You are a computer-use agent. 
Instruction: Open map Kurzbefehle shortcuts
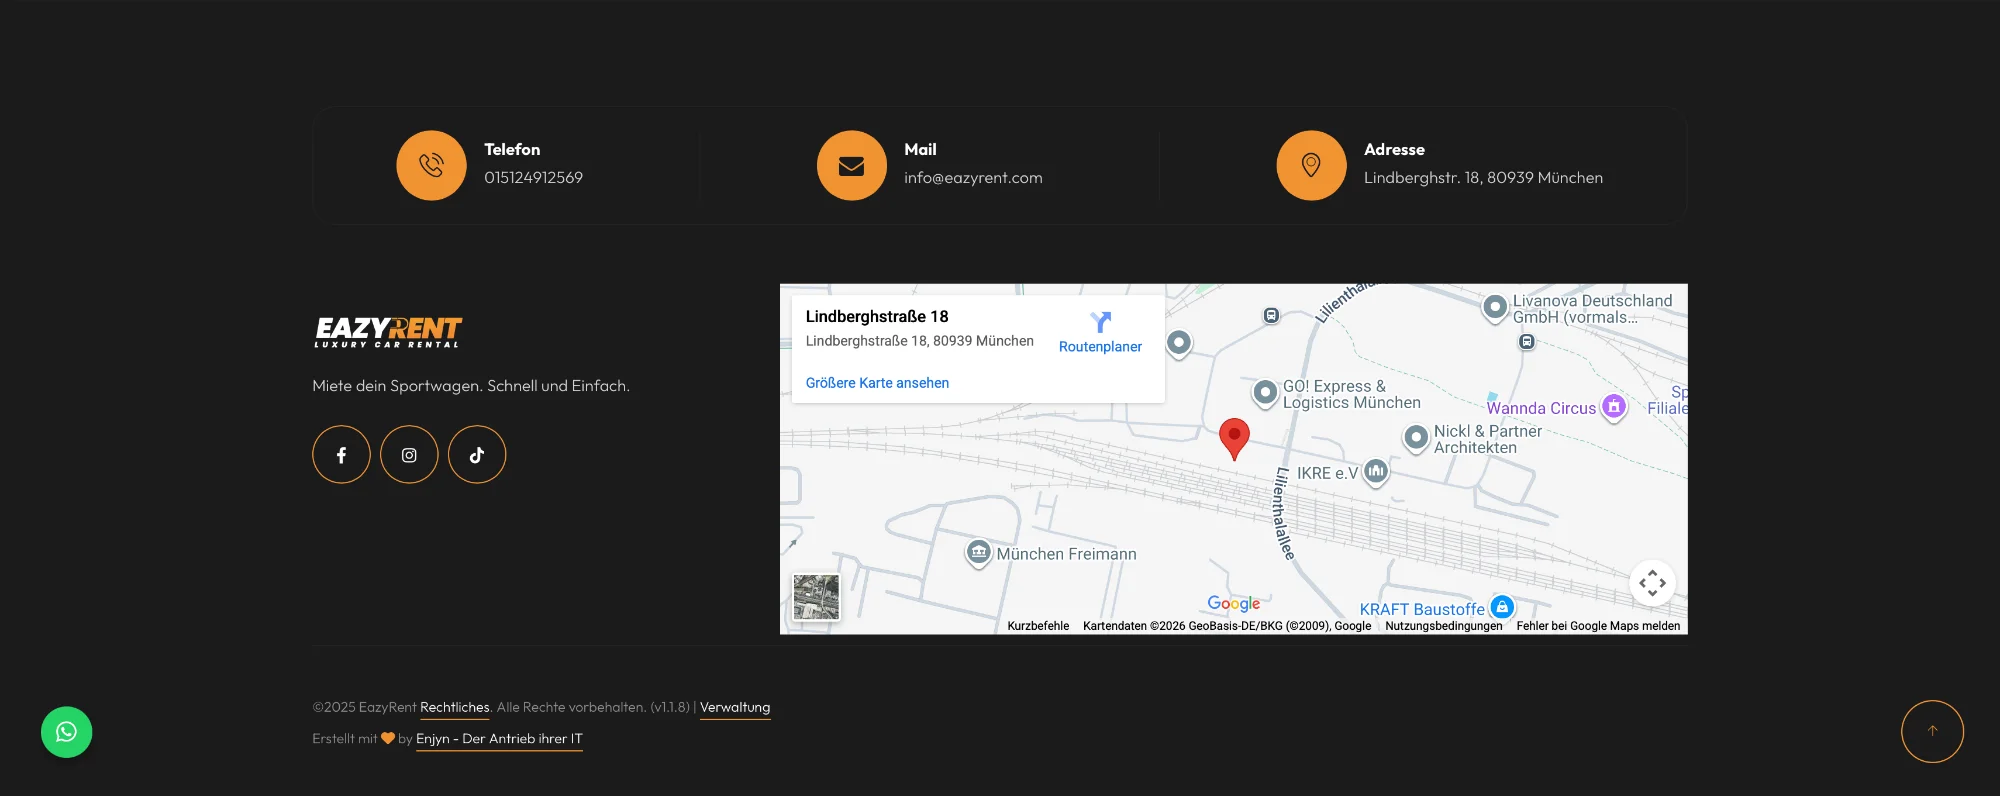coord(1038,626)
